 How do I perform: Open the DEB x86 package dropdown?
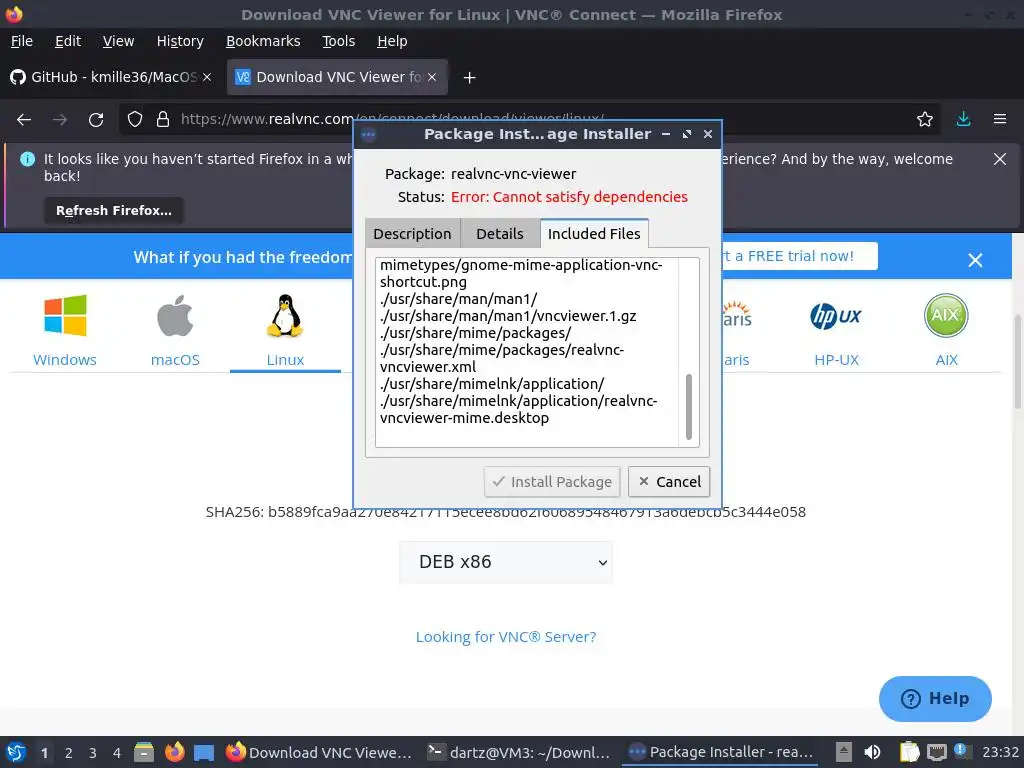tap(506, 562)
